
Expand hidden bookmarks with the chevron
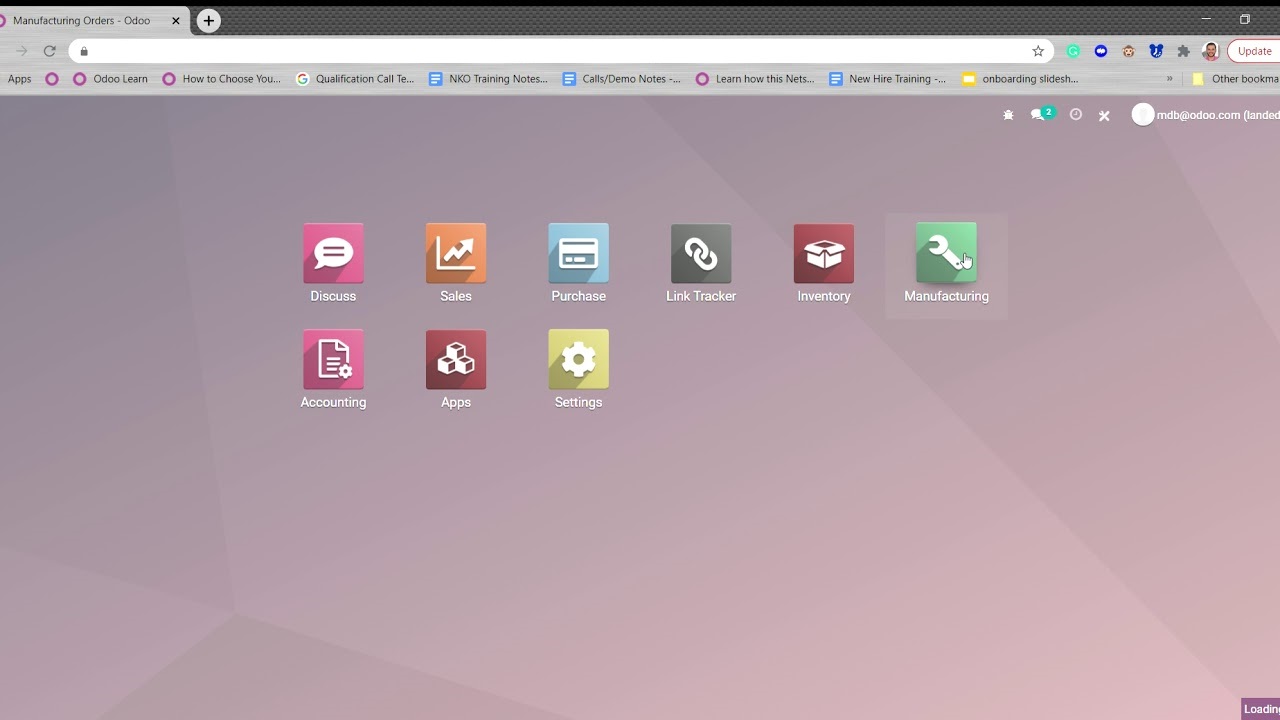tap(1169, 79)
